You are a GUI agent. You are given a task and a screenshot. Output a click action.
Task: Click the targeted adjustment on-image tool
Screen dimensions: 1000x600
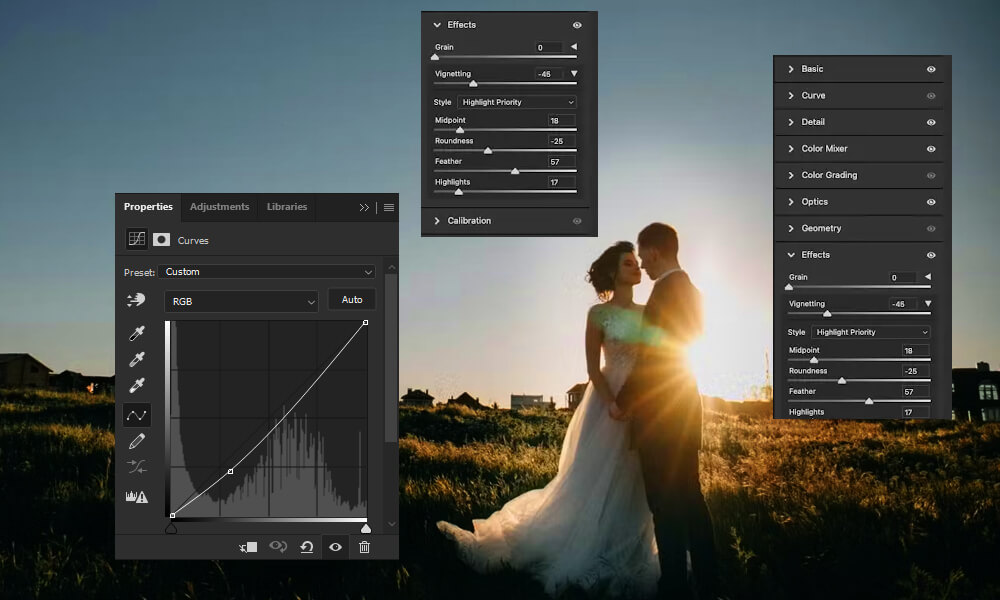137,300
